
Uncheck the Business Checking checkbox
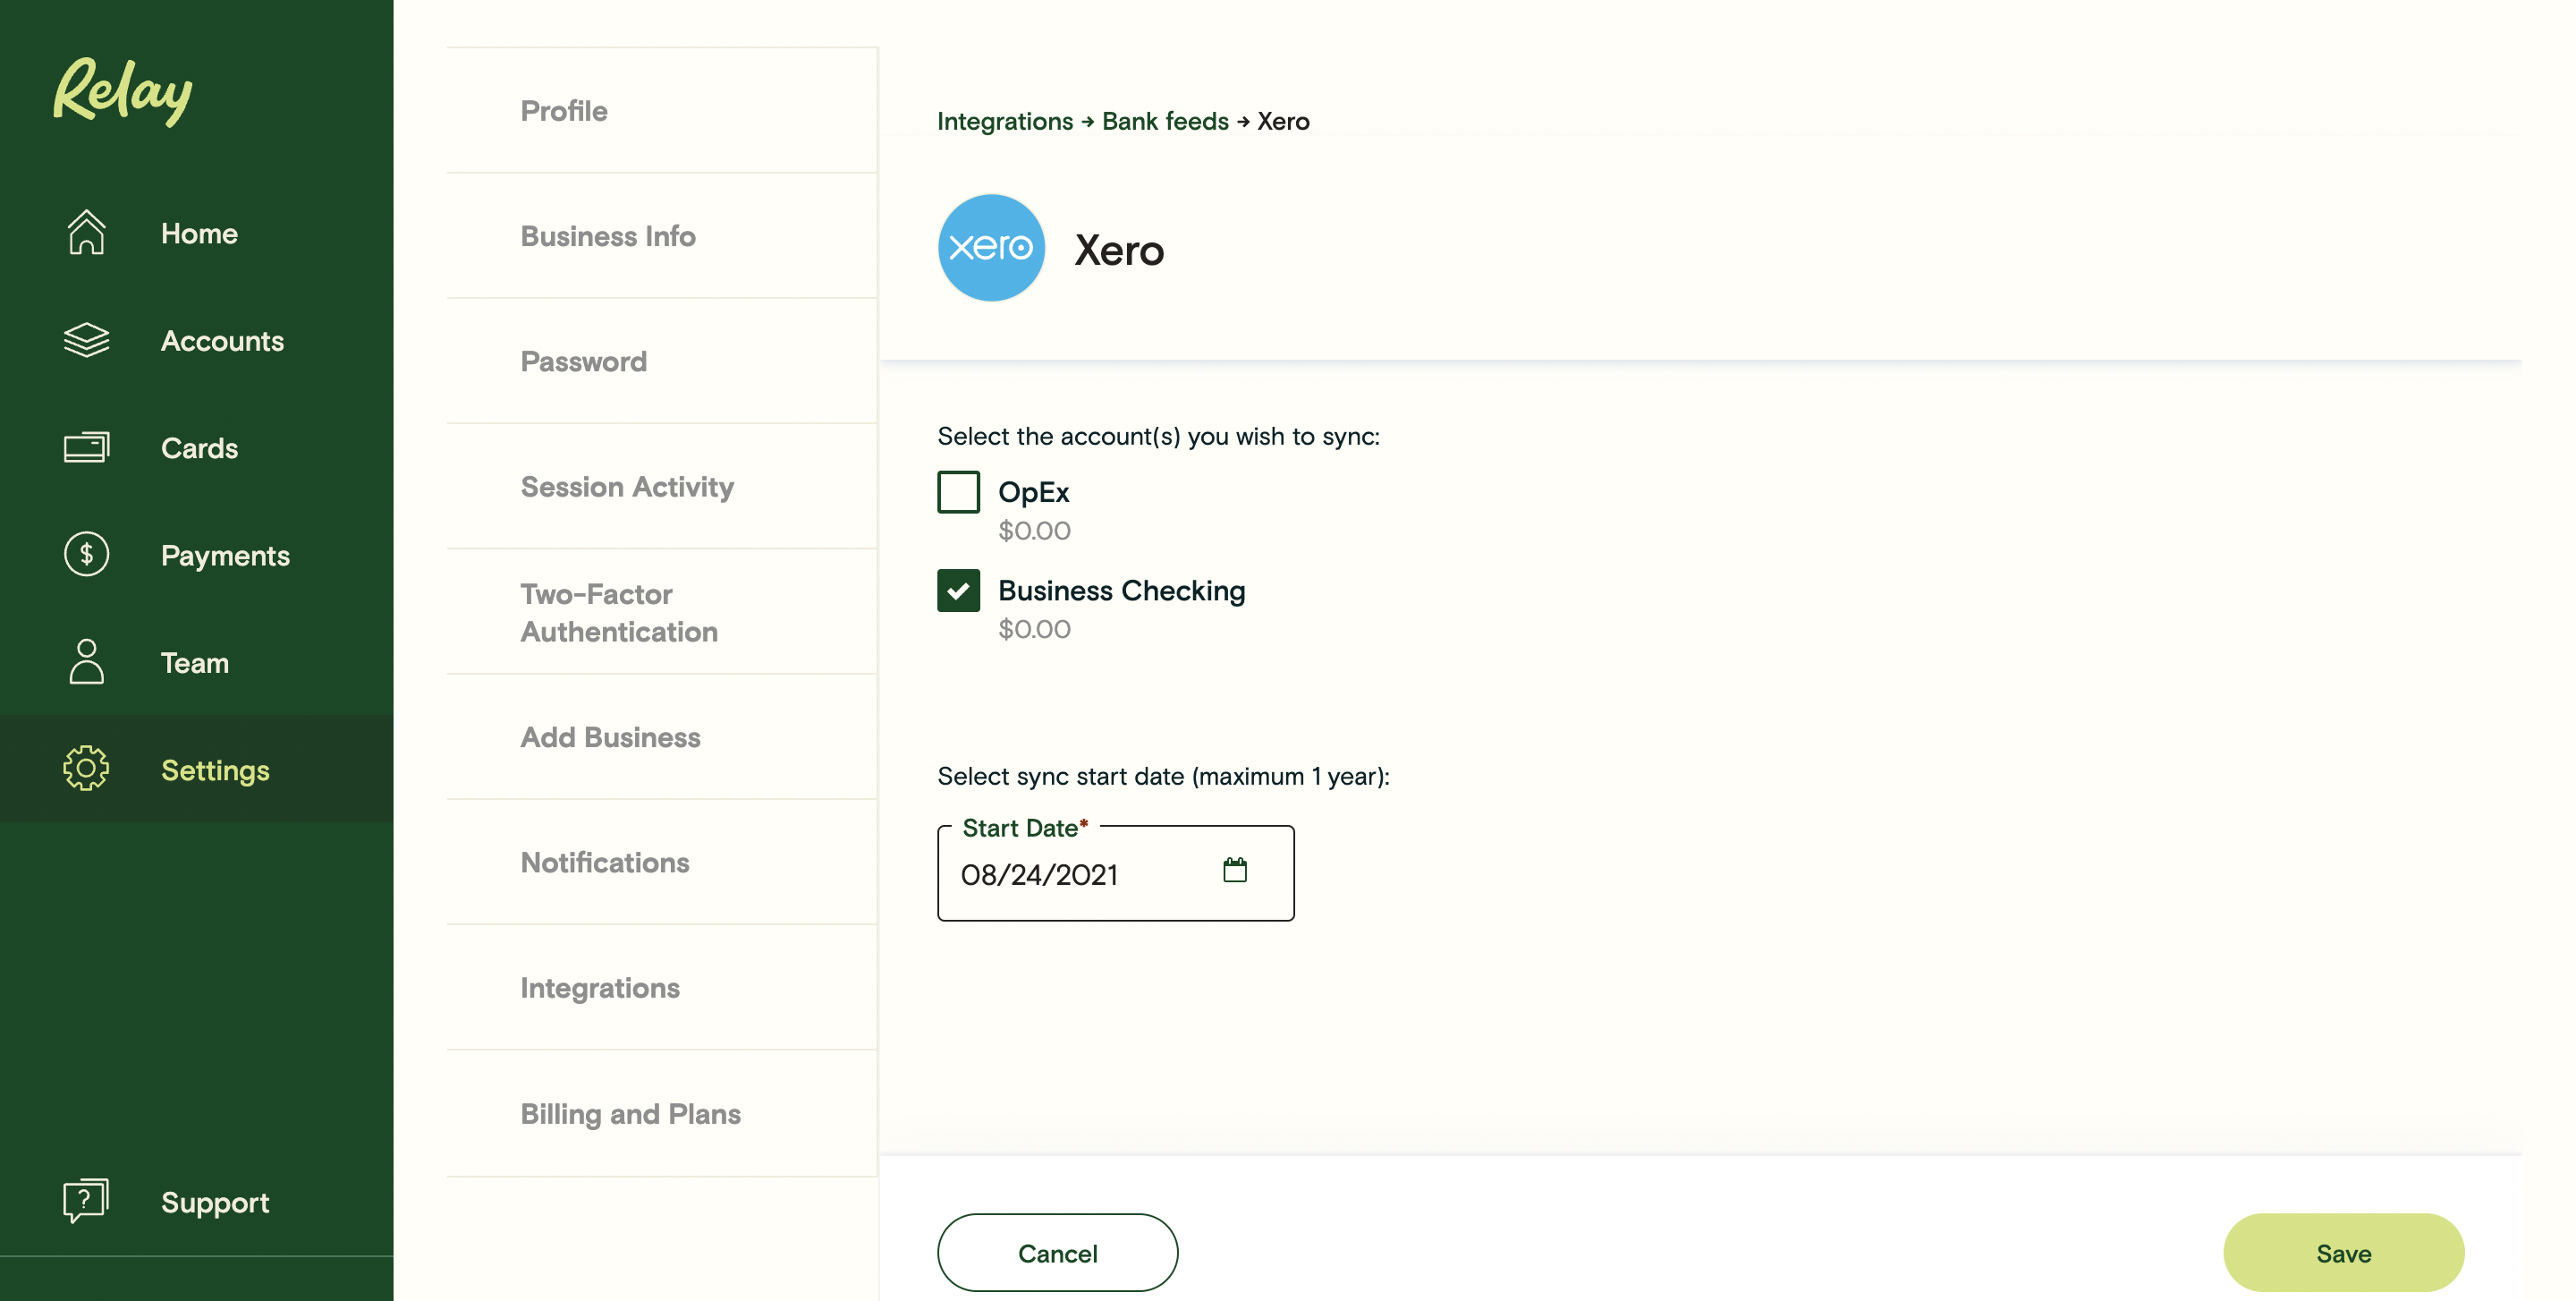point(958,590)
